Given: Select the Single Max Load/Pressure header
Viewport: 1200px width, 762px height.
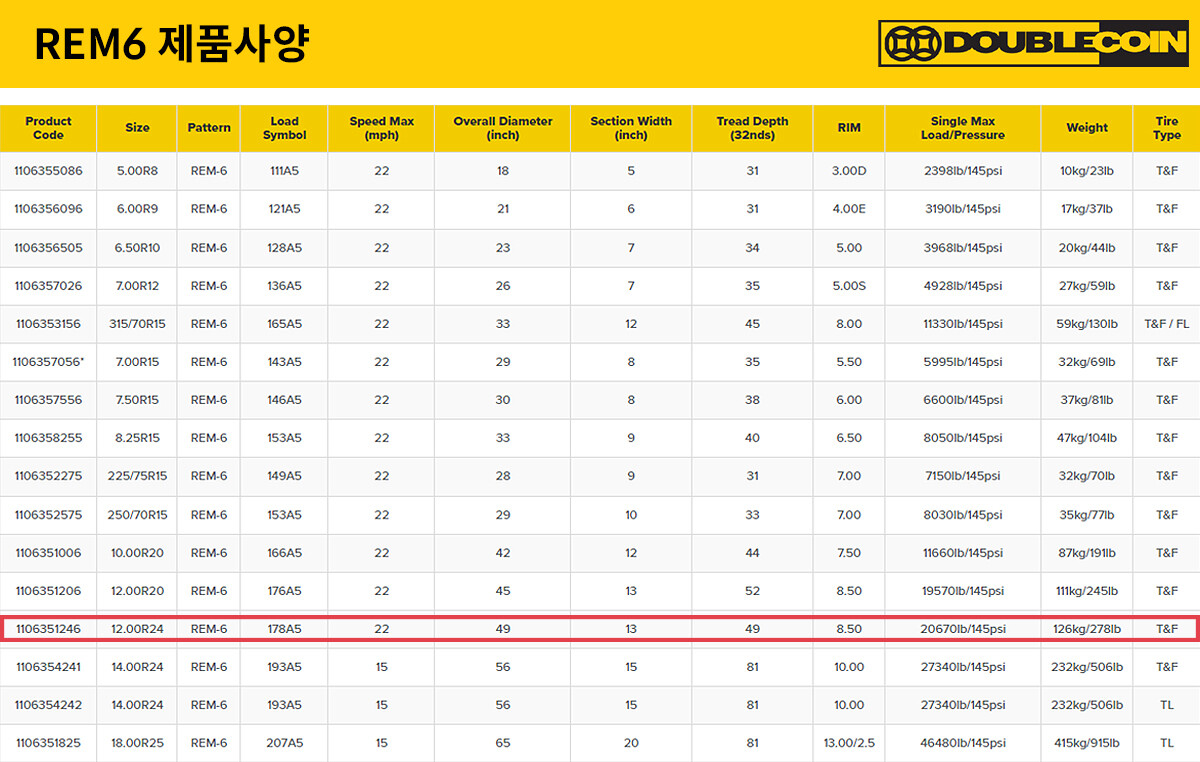Looking at the screenshot, I should pyautogui.click(x=962, y=128).
